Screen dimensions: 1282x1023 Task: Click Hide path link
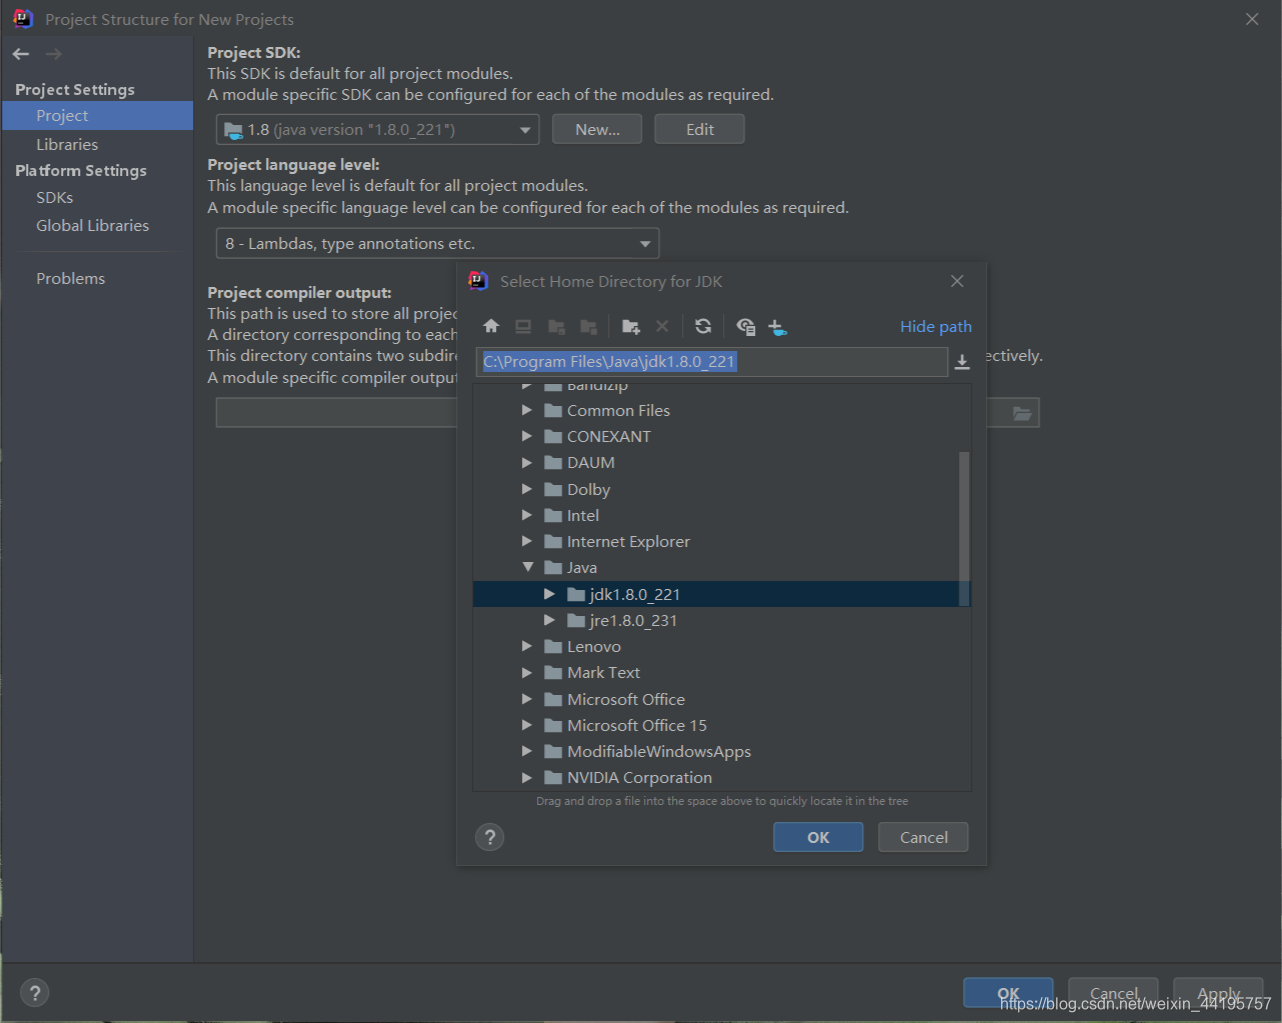pos(936,326)
